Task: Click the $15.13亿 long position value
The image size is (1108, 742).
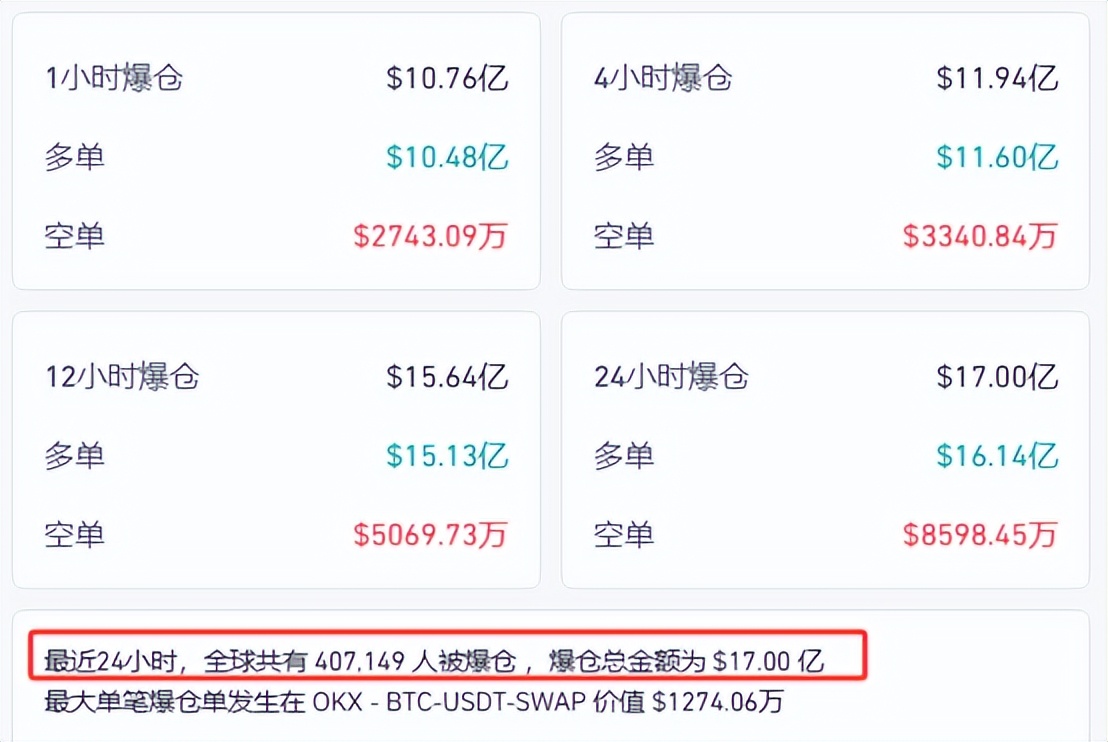Action: pyautogui.click(x=447, y=456)
